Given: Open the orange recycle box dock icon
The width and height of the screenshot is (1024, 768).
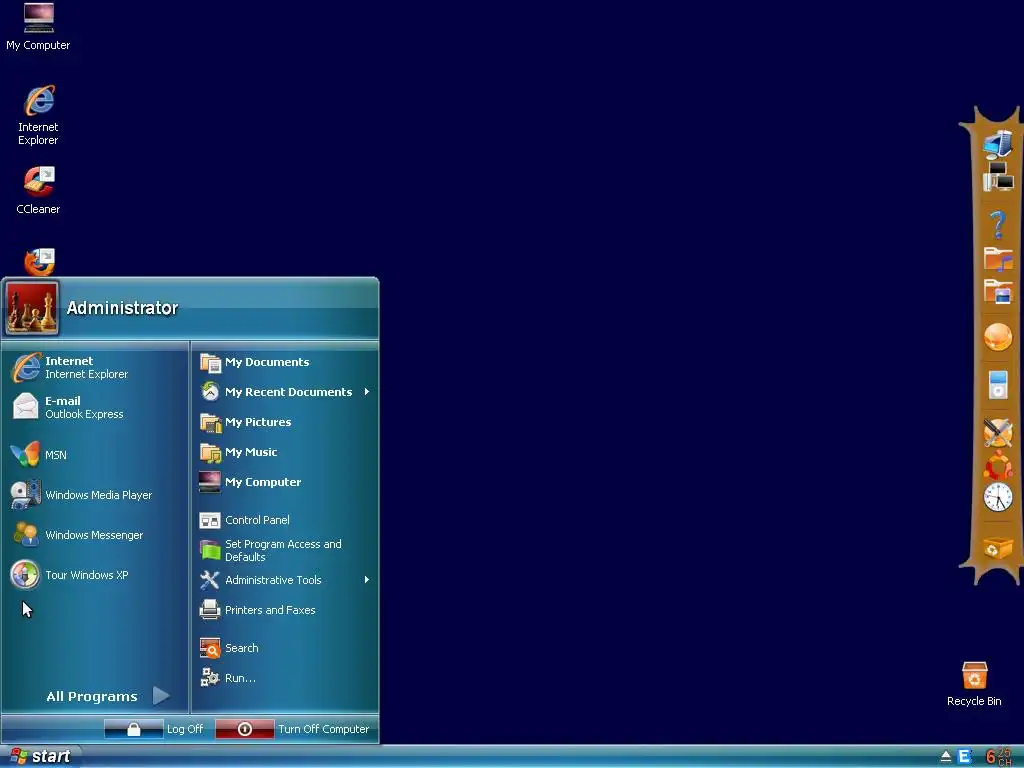Looking at the screenshot, I should [x=998, y=547].
